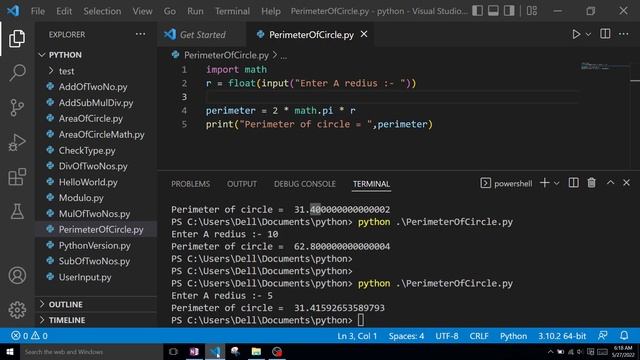Switch to the PROBLEMS panel tab
The image size is (640, 360).
coord(191,184)
